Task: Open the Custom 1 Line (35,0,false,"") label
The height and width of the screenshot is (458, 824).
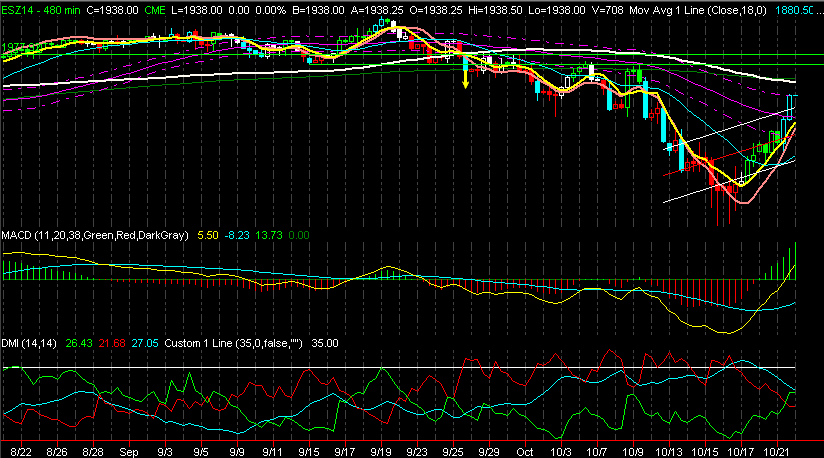Action: (x=233, y=344)
